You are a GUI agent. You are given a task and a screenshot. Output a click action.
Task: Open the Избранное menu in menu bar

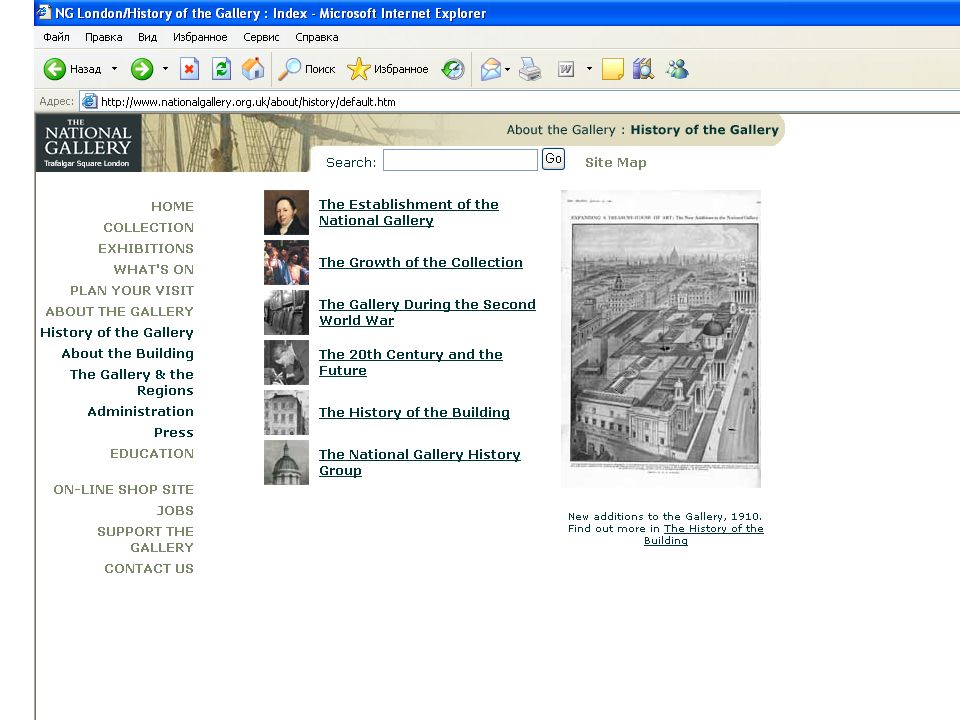tap(200, 37)
